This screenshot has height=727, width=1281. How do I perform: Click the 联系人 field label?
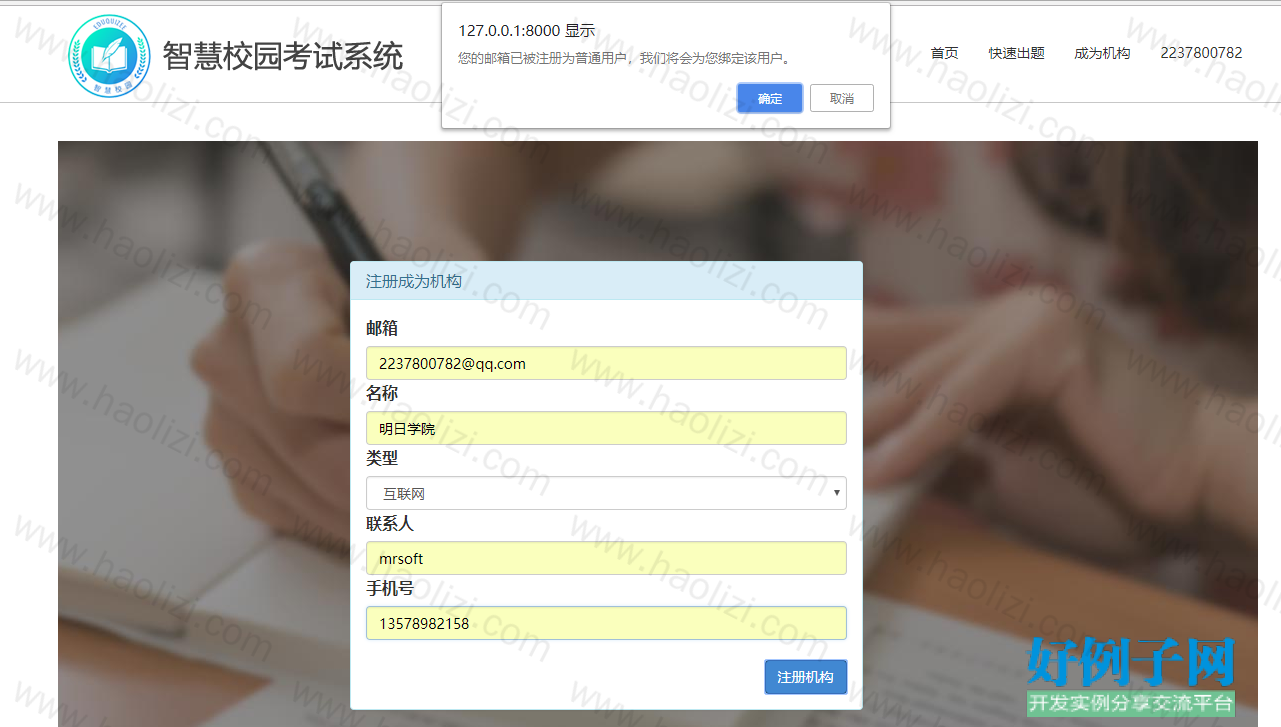point(390,523)
